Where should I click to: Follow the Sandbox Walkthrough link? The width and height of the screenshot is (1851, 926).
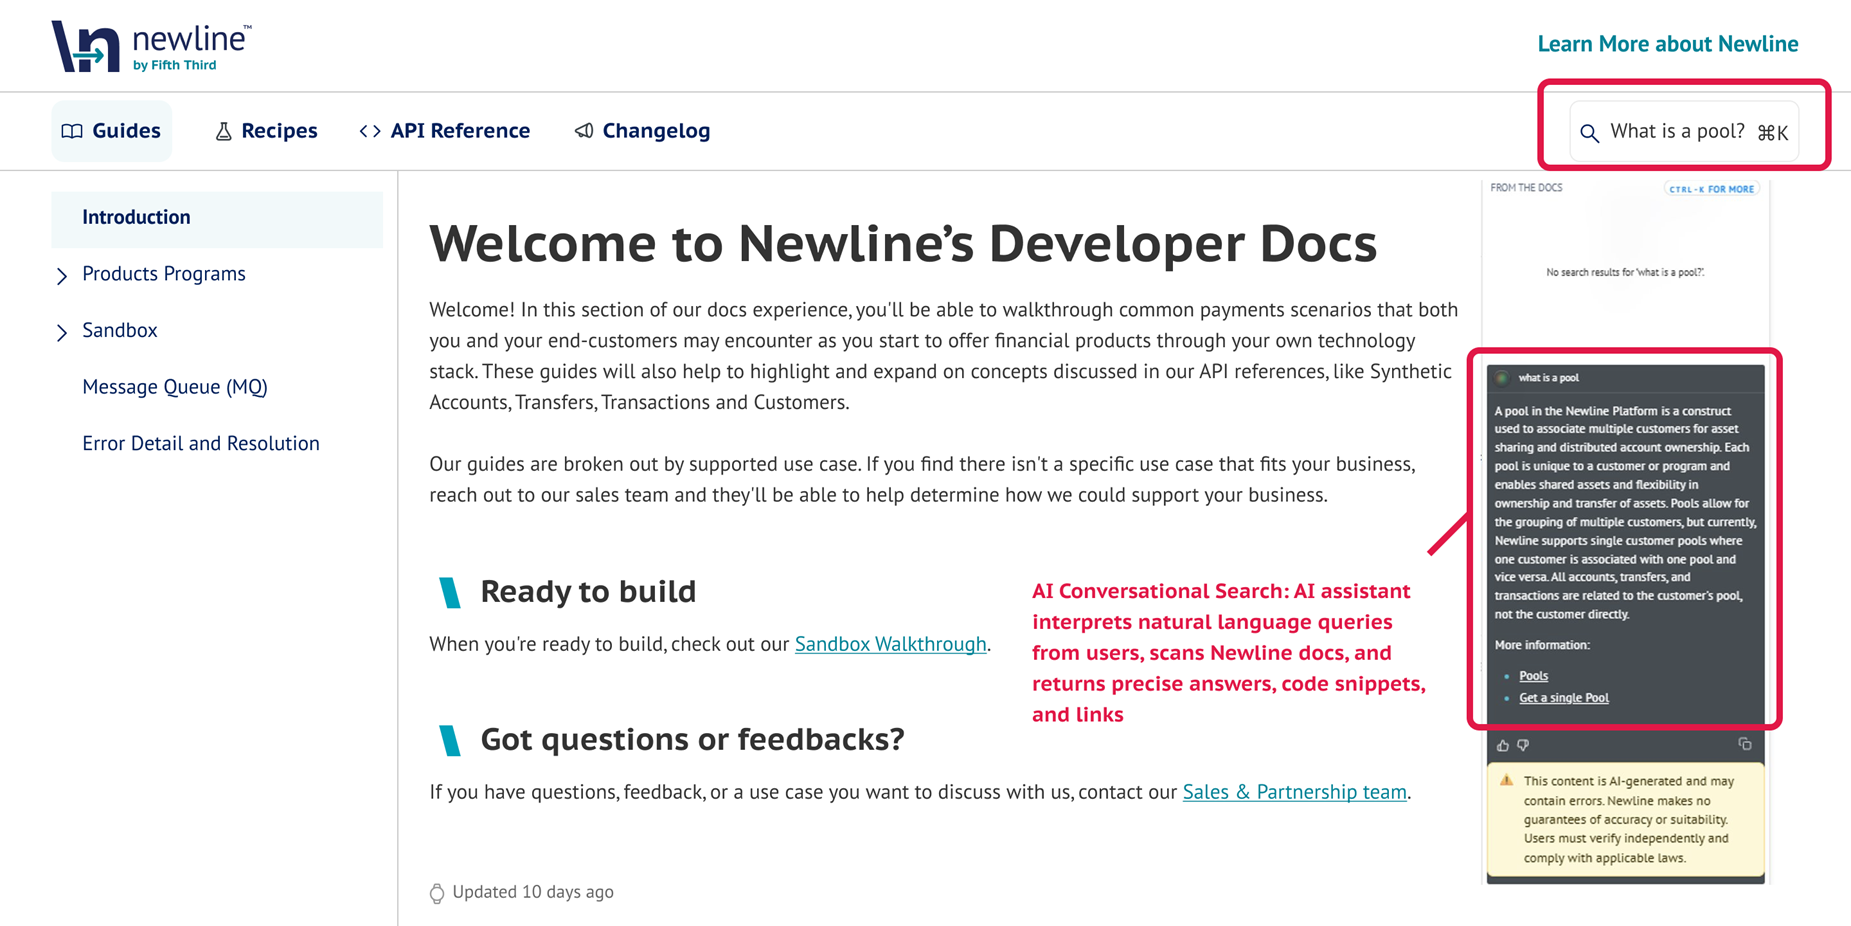(890, 644)
